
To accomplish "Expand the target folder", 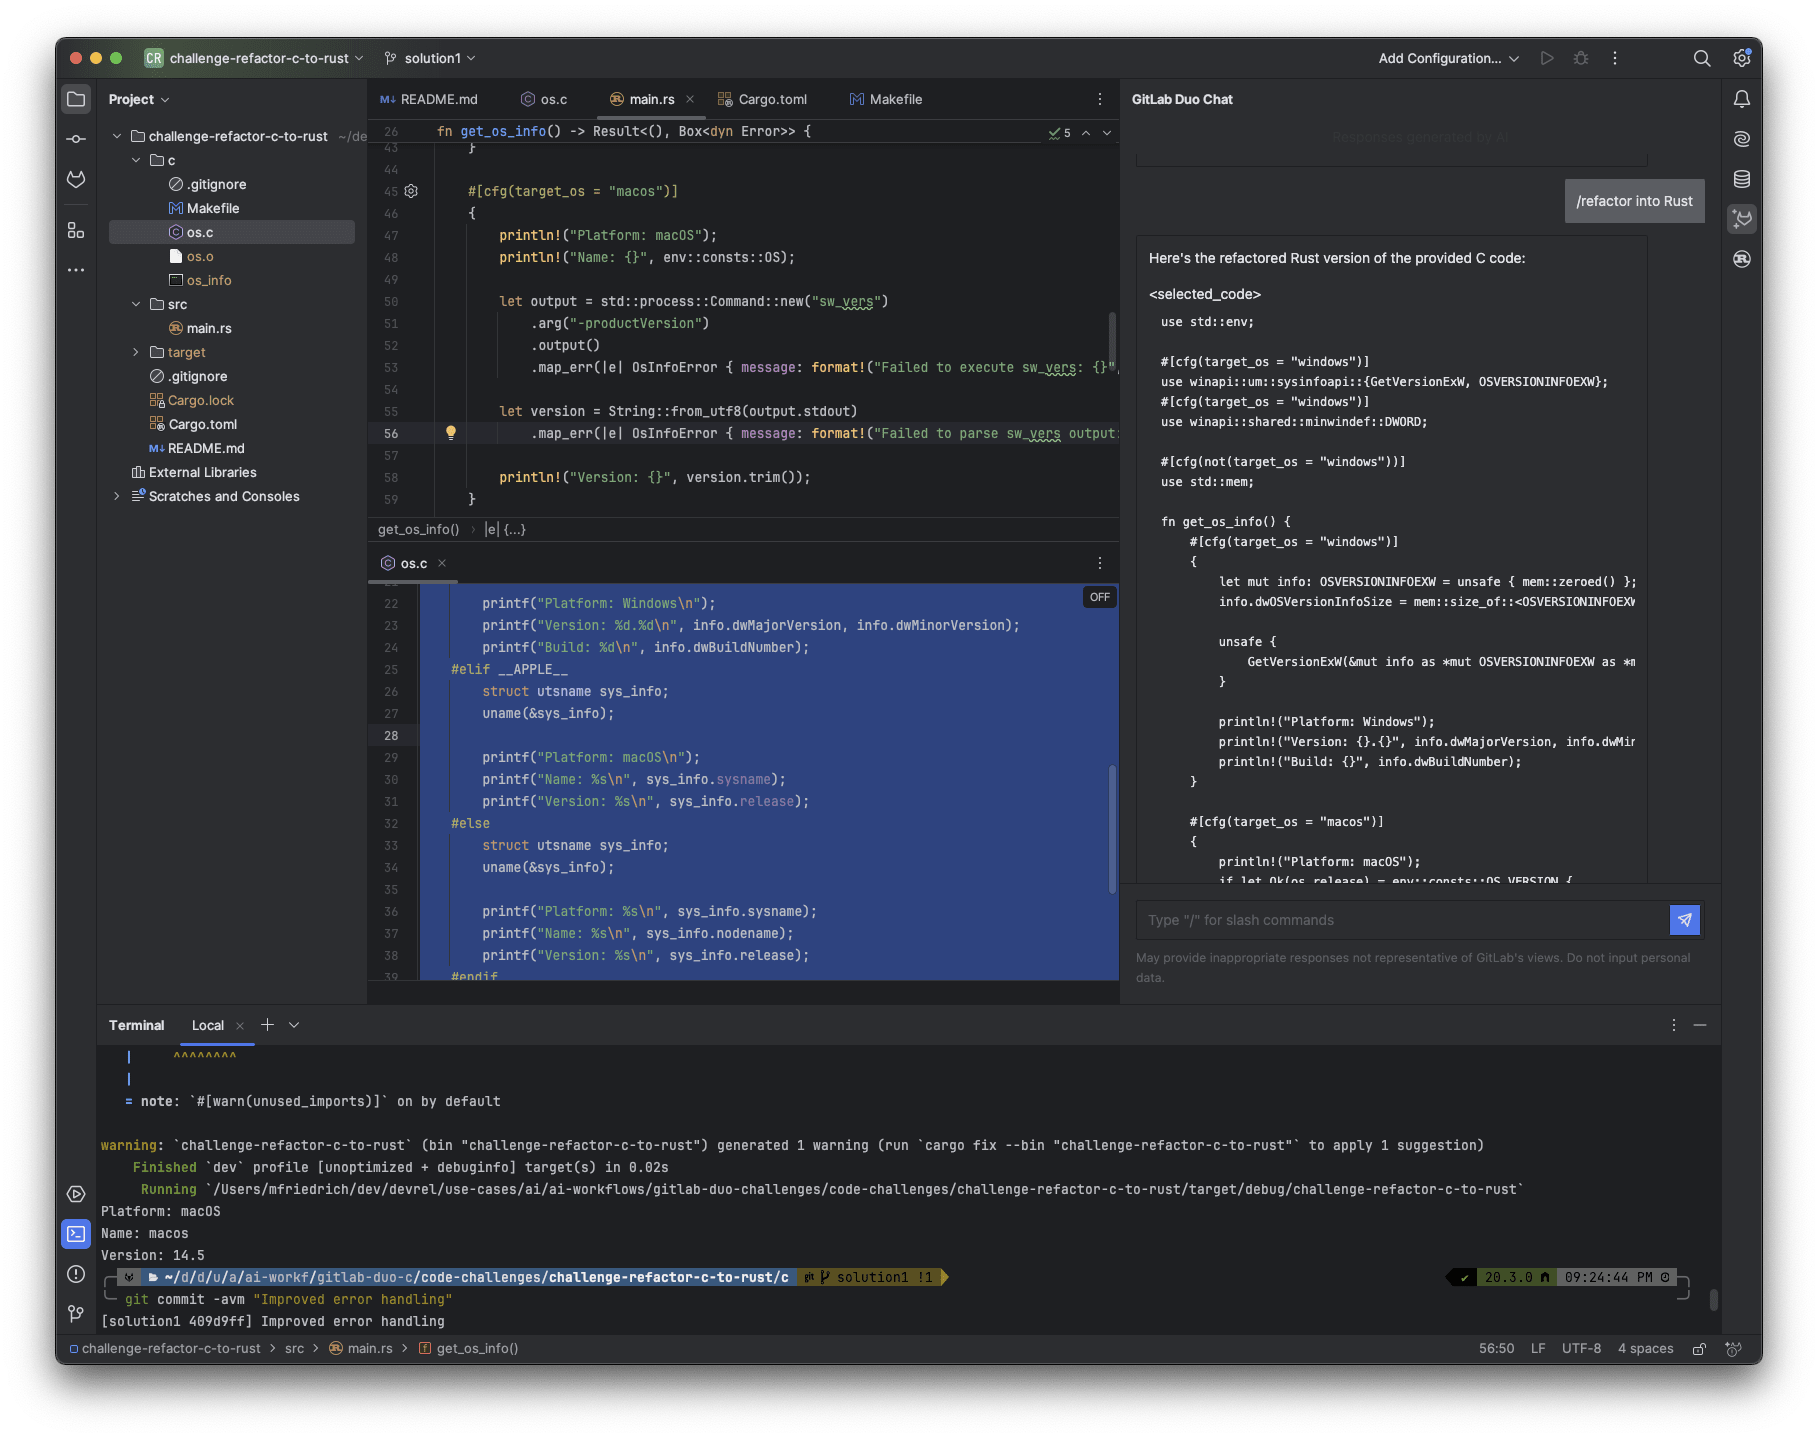I will click(136, 352).
